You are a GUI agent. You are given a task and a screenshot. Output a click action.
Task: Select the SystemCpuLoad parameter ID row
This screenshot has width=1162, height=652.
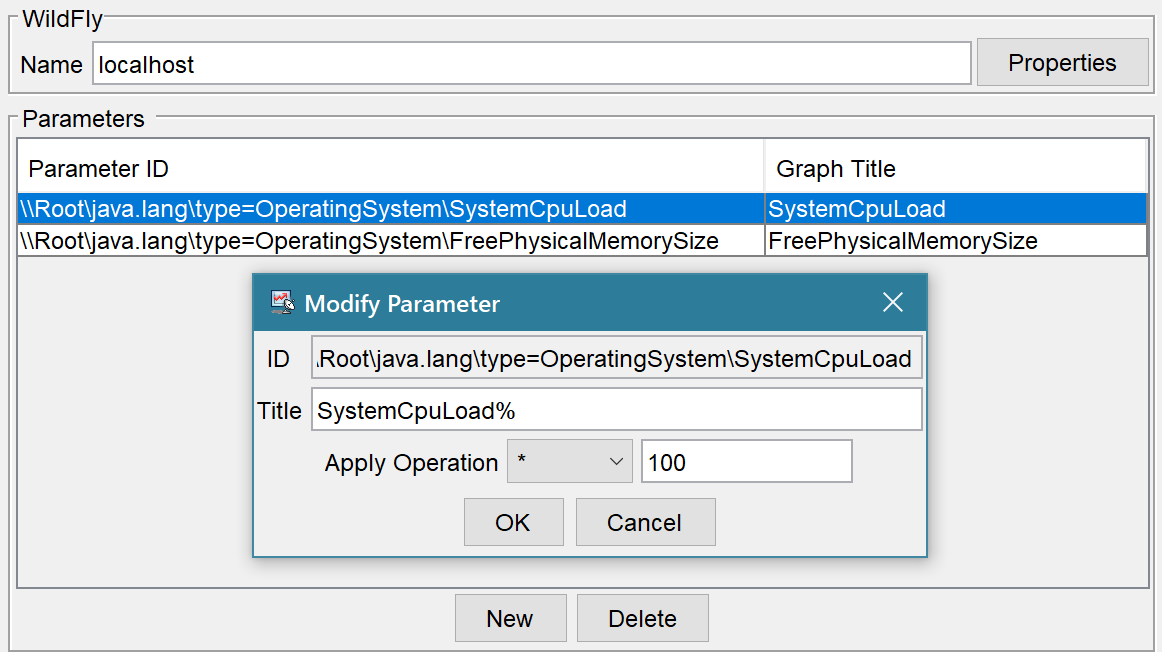pyautogui.click(x=391, y=209)
